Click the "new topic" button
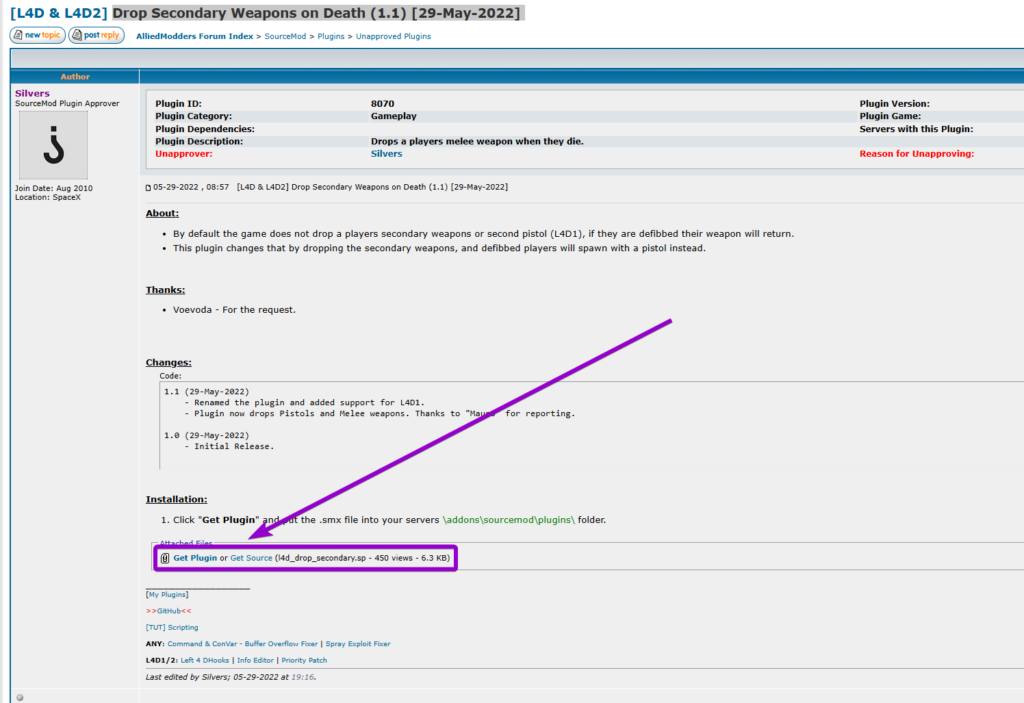1024x703 pixels. [x=36, y=34]
